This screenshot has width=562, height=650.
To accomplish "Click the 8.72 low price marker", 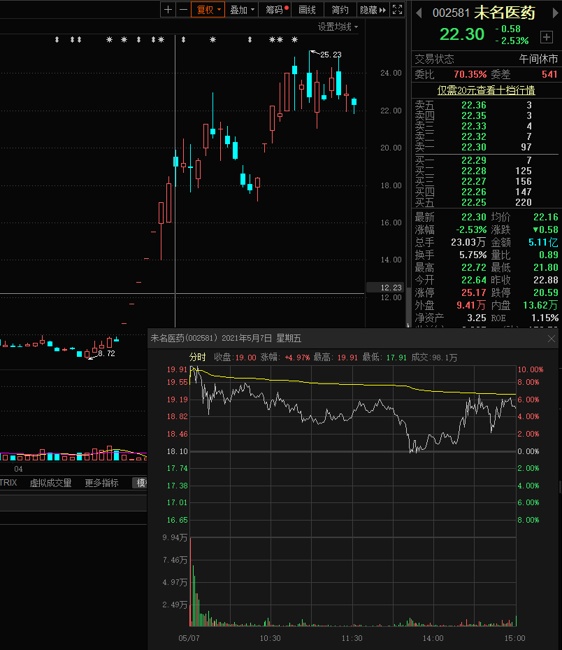I will 107,353.
